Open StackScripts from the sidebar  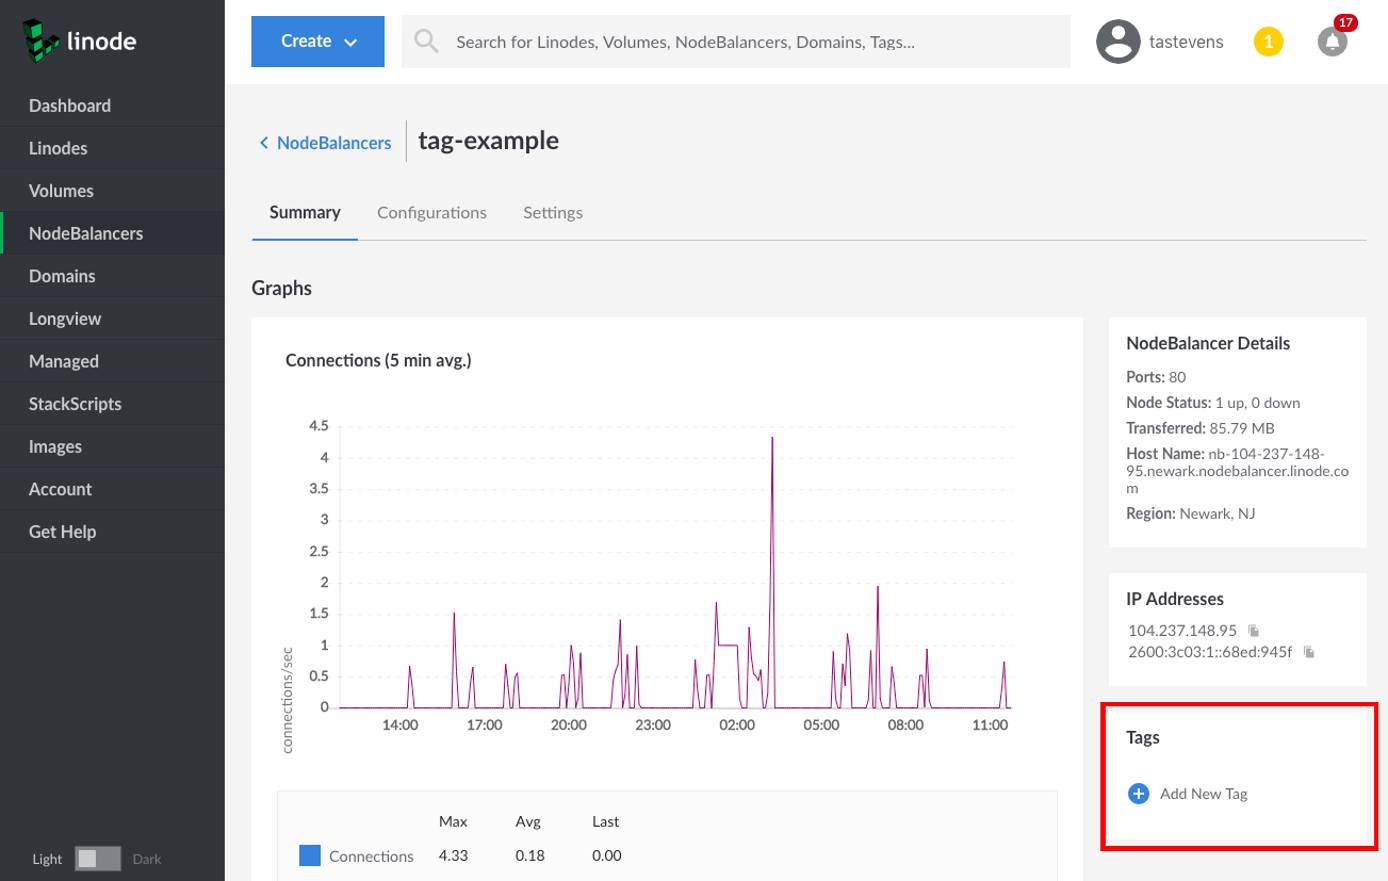[75, 403]
